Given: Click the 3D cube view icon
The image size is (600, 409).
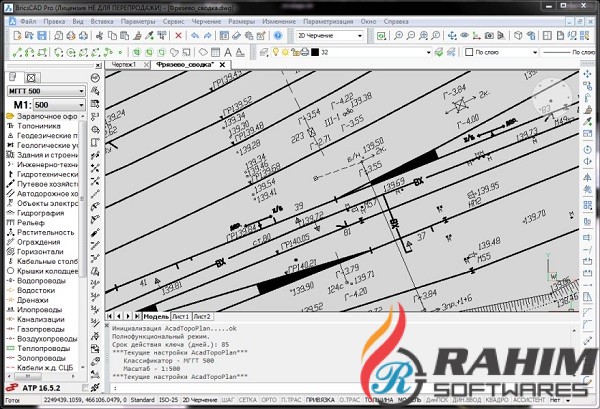Looking at the screenshot, I should (x=518, y=36).
